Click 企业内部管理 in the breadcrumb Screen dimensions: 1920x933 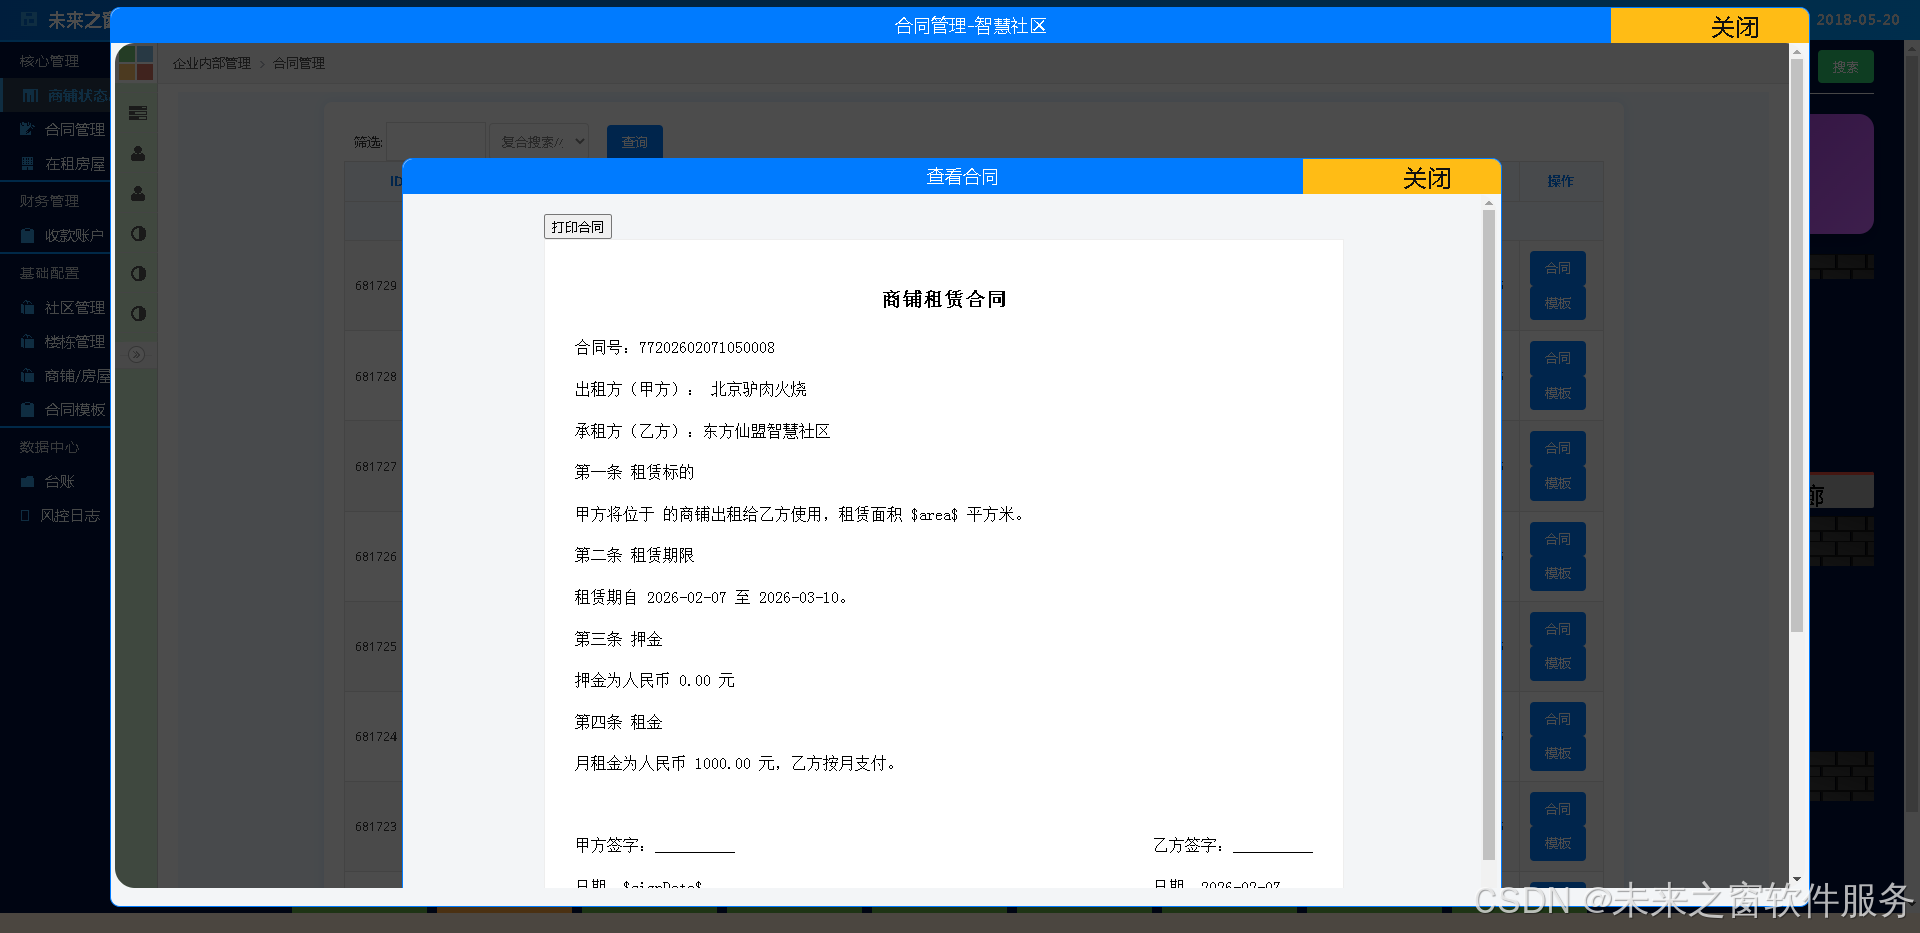(x=211, y=63)
